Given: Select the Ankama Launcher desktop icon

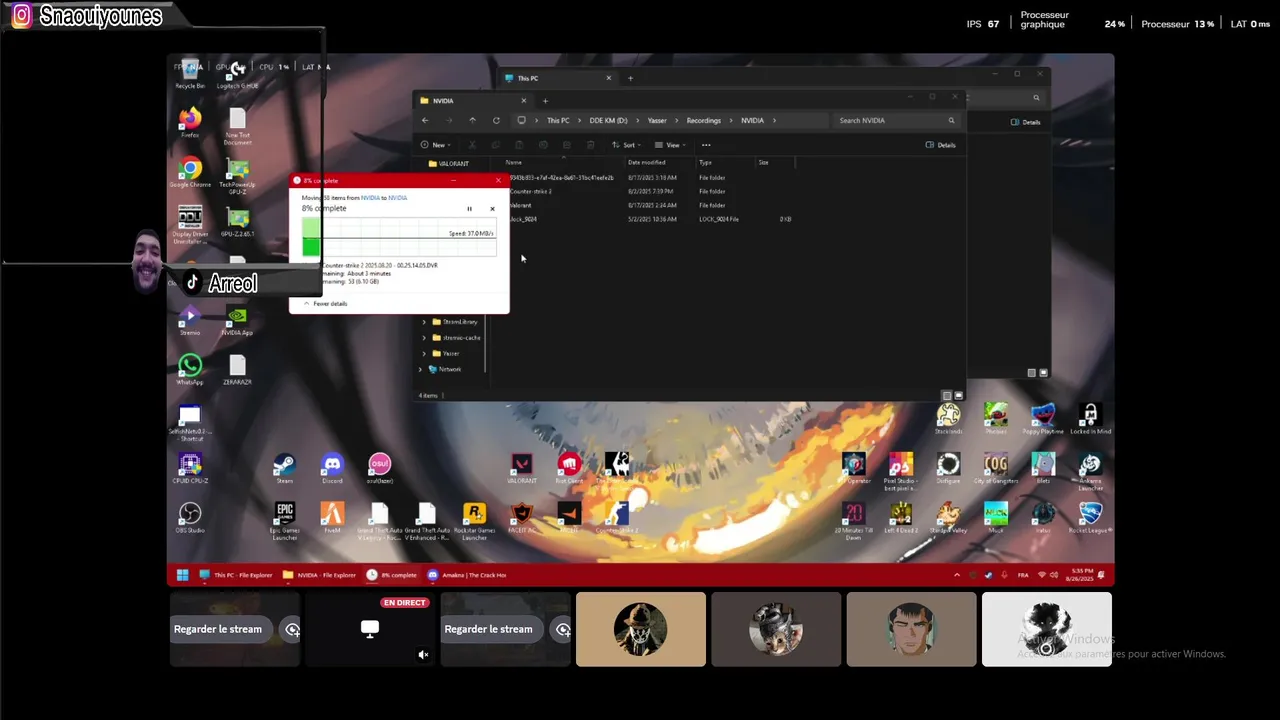Looking at the screenshot, I should [1090, 469].
